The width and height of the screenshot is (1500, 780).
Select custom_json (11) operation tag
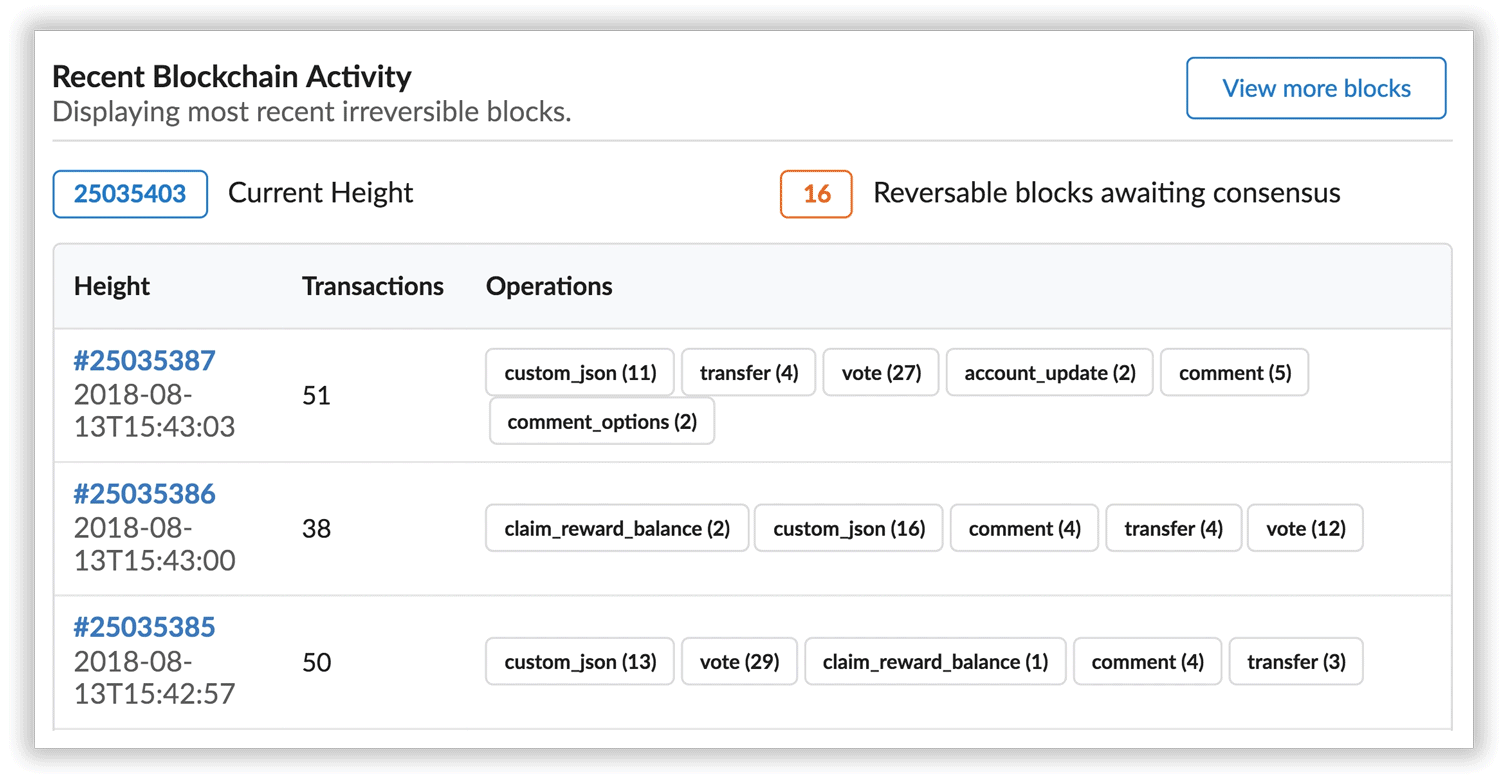pyautogui.click(x=580, y=373)
